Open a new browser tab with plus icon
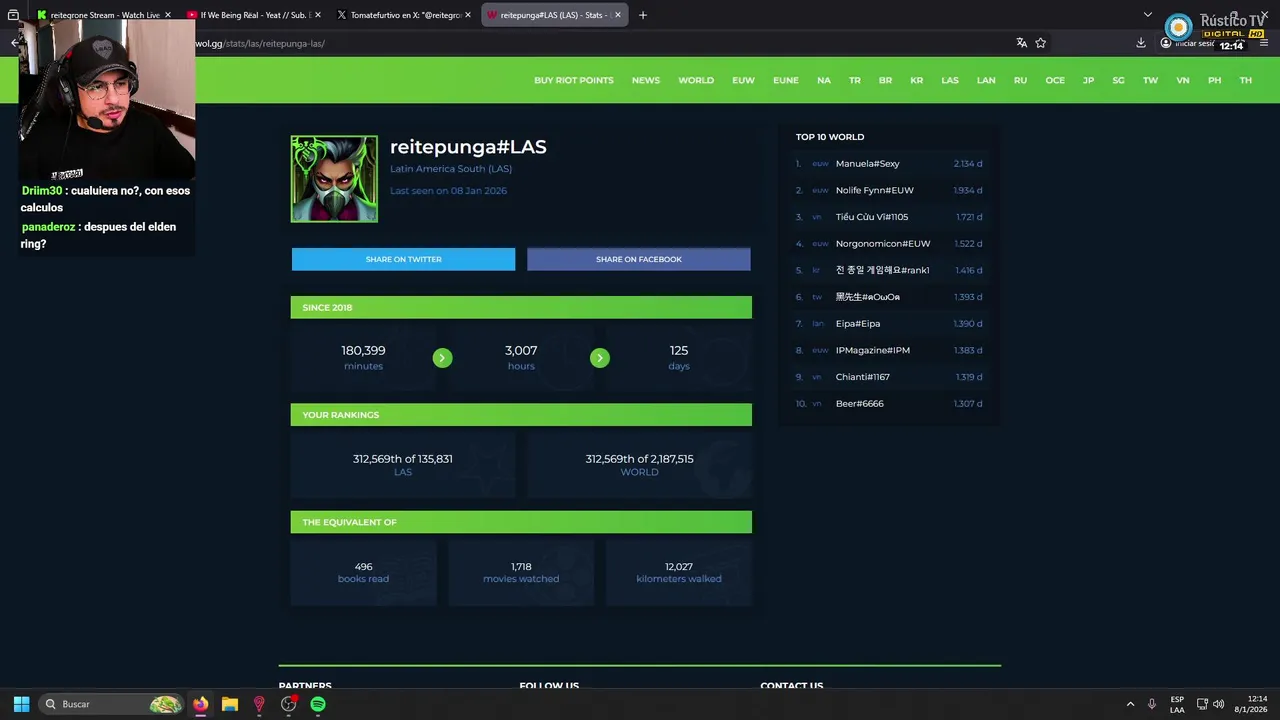This screenshot has height=720, width=1280. coord(643,15)
